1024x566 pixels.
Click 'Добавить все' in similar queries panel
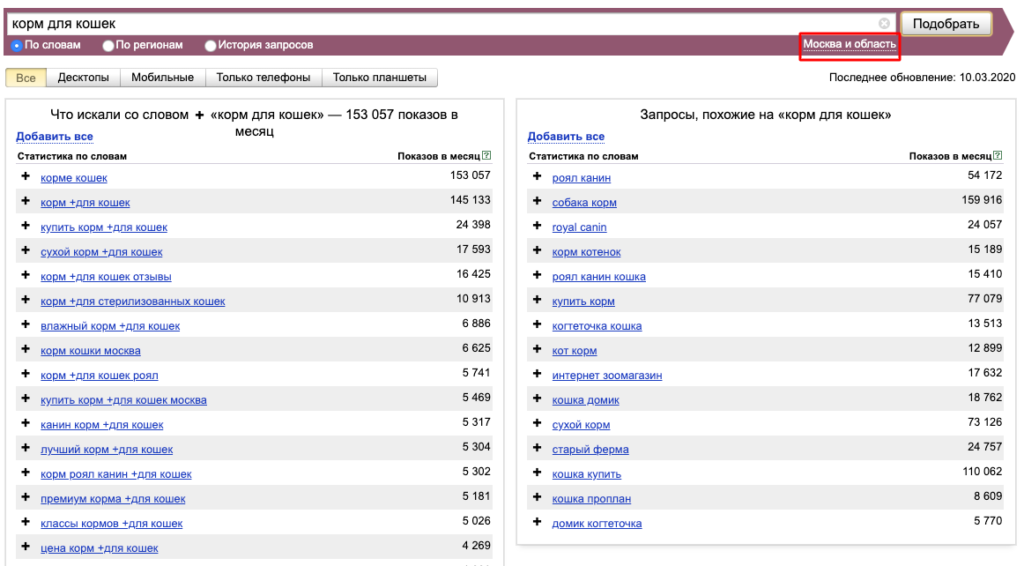click(x=566, y=136)
